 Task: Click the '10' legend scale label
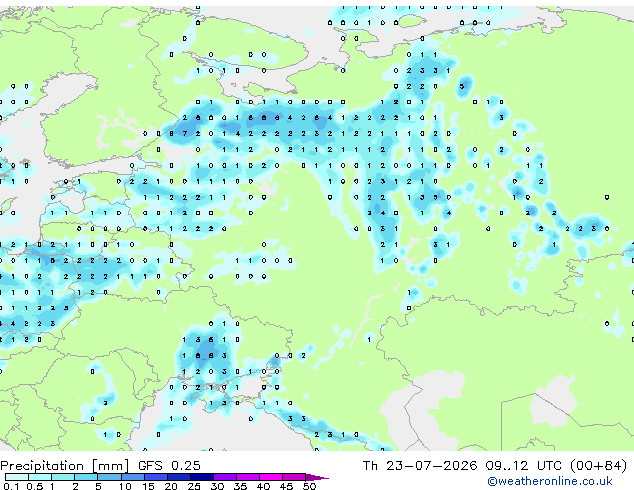tap(125, 486)
